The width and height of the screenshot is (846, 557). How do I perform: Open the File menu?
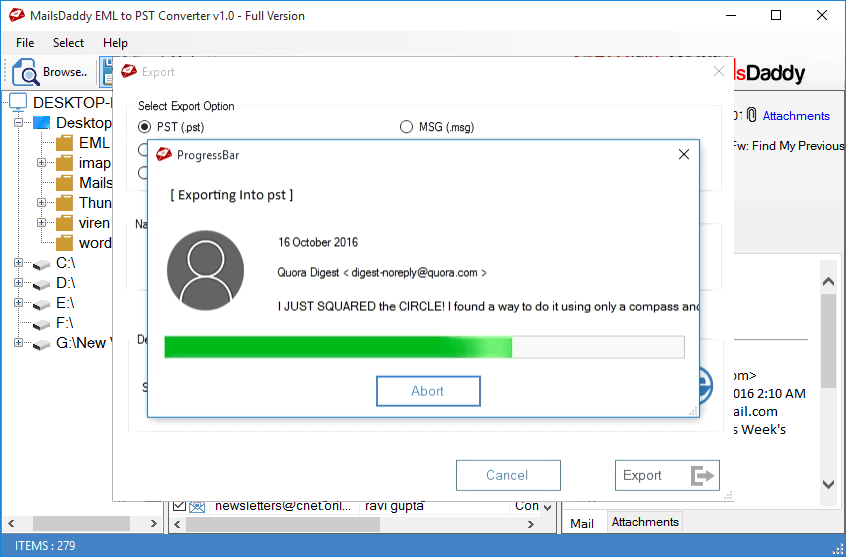[25, 43]
